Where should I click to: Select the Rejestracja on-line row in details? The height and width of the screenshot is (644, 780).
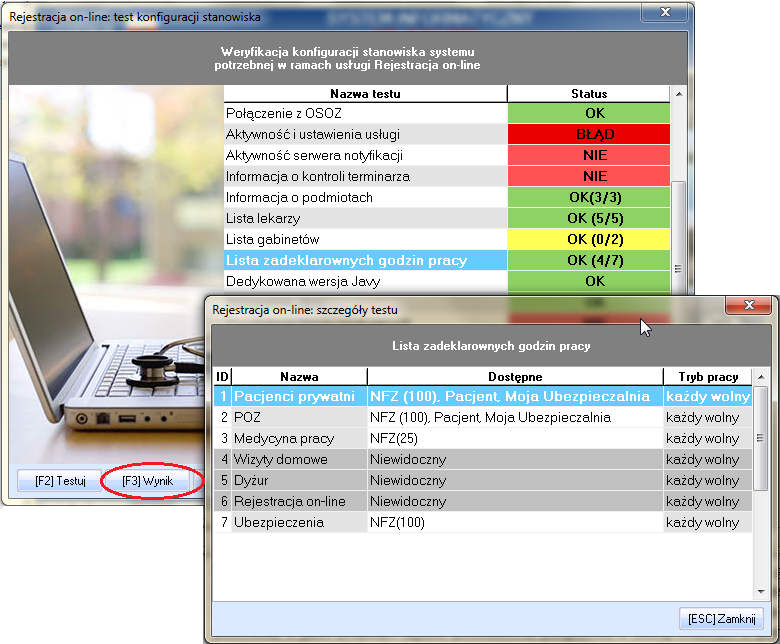click(483, 501)
